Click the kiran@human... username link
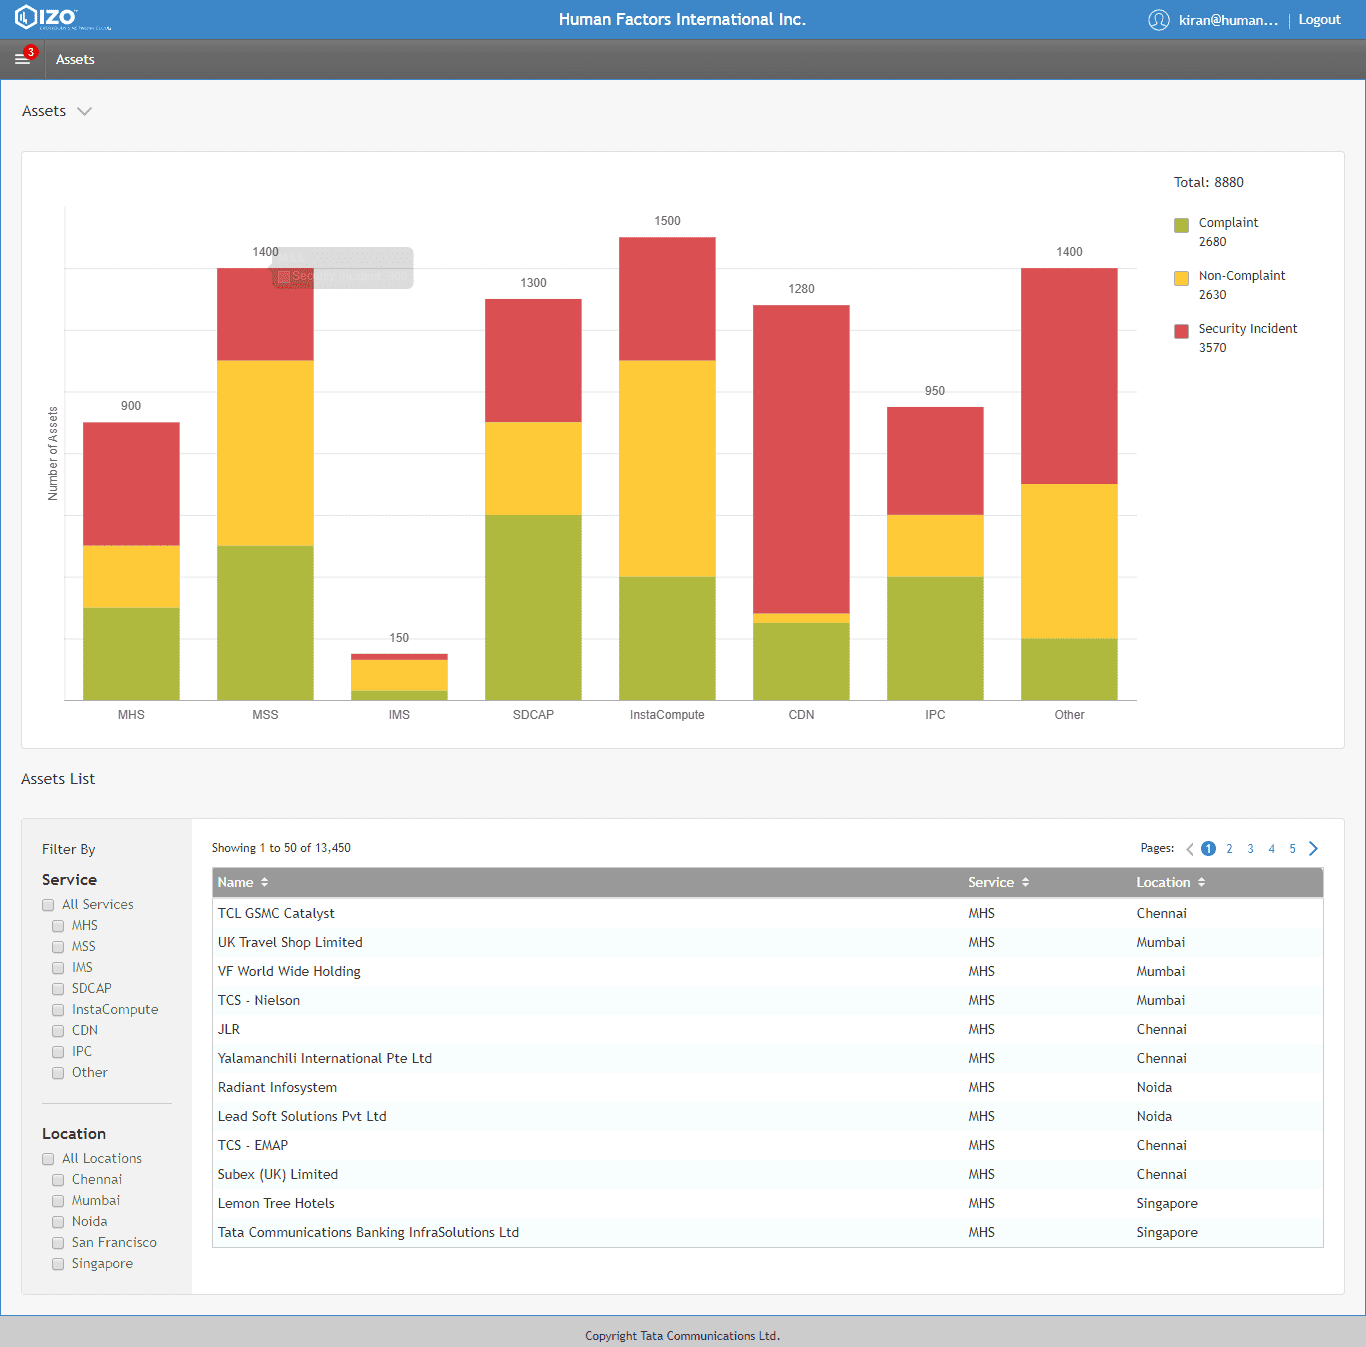 1228,20
